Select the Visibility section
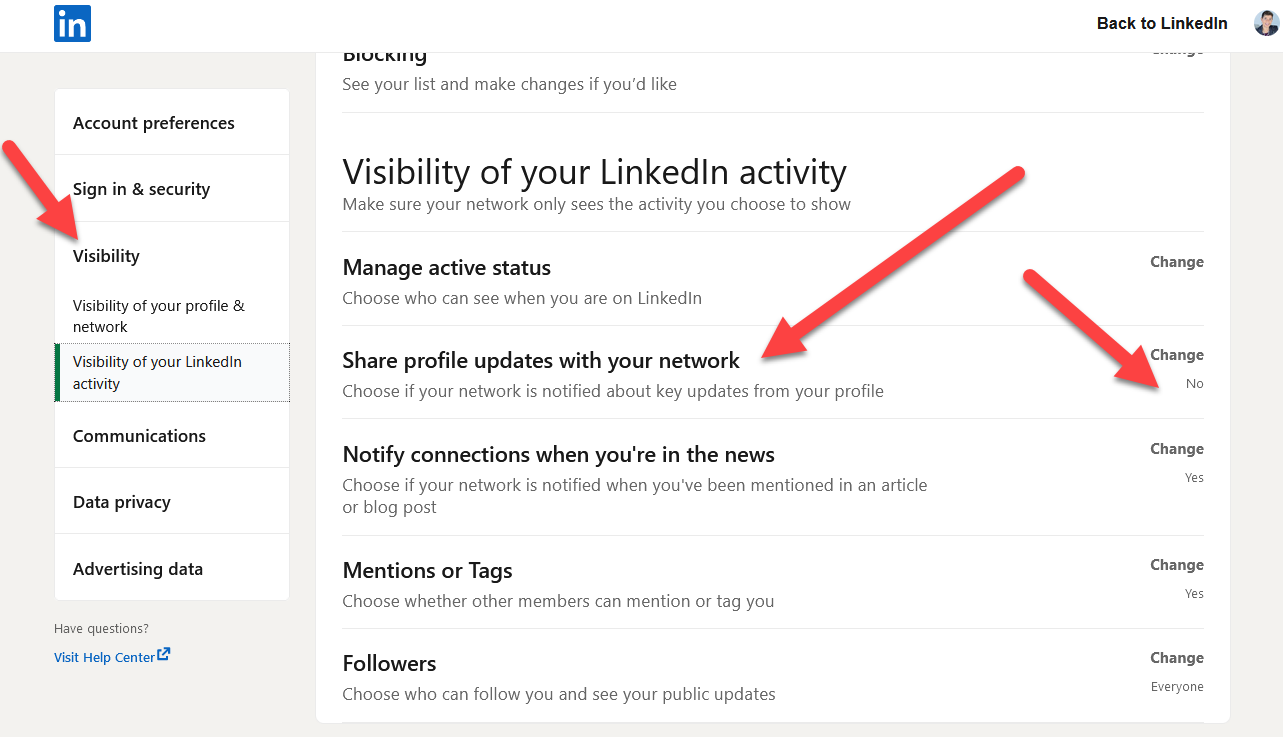The width and height of the screenshot is (1283, 737). 105,255
